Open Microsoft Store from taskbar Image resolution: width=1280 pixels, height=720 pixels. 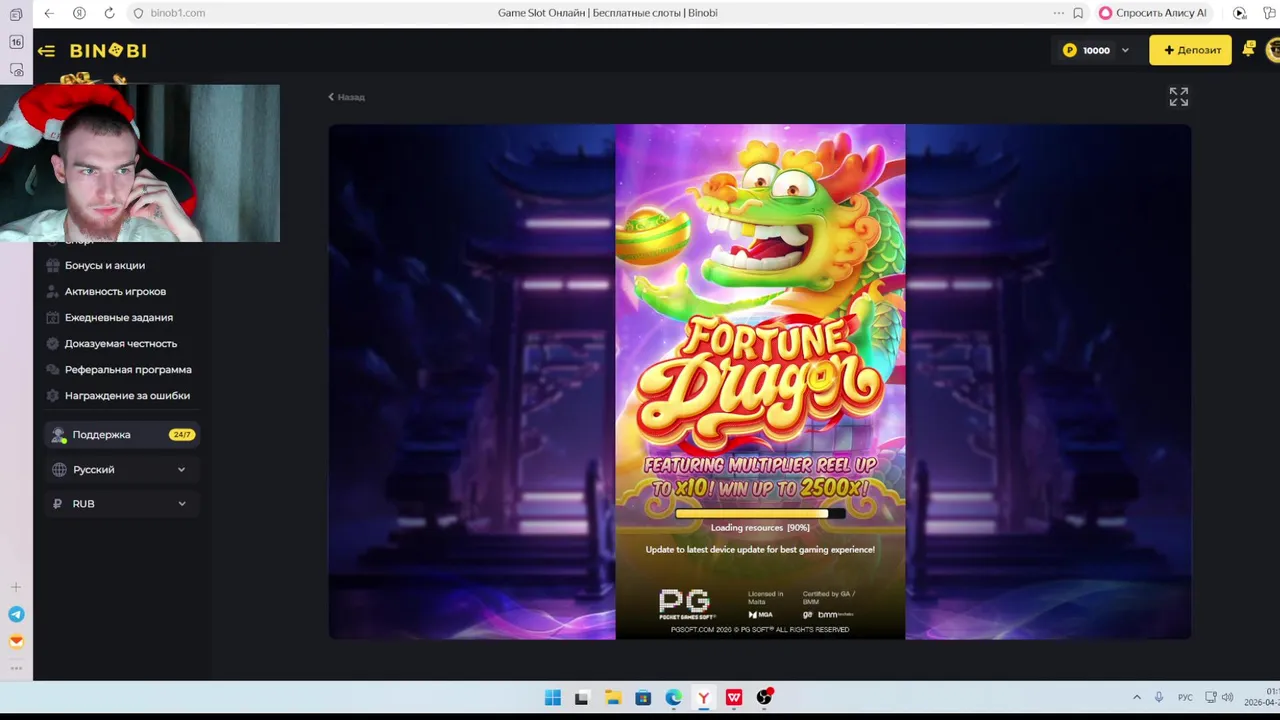pyautogui.click(x=643, y=698)
